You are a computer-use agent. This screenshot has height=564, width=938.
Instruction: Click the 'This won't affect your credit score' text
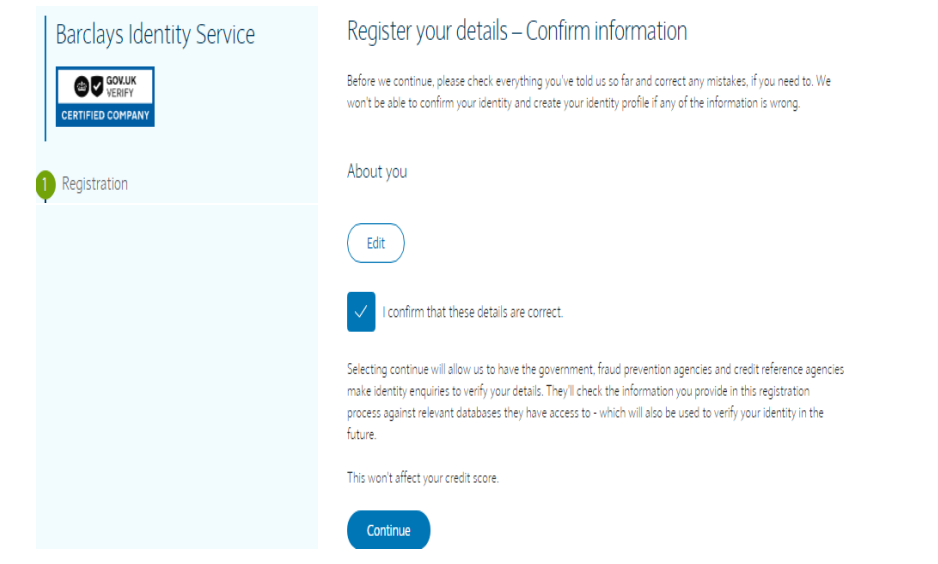422,478
